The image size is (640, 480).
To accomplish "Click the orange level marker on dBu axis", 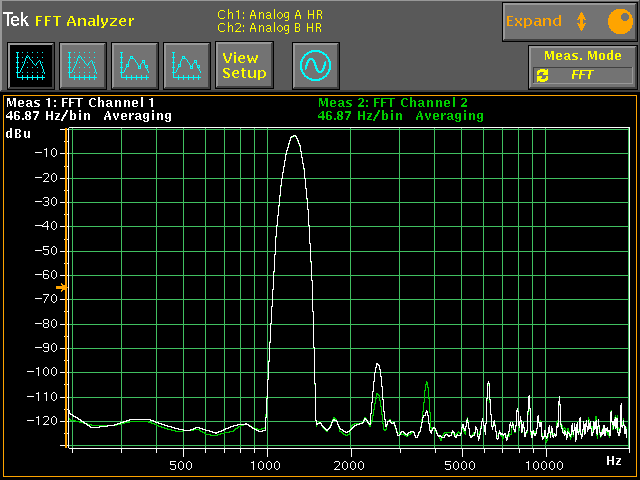I will point(61,288).
